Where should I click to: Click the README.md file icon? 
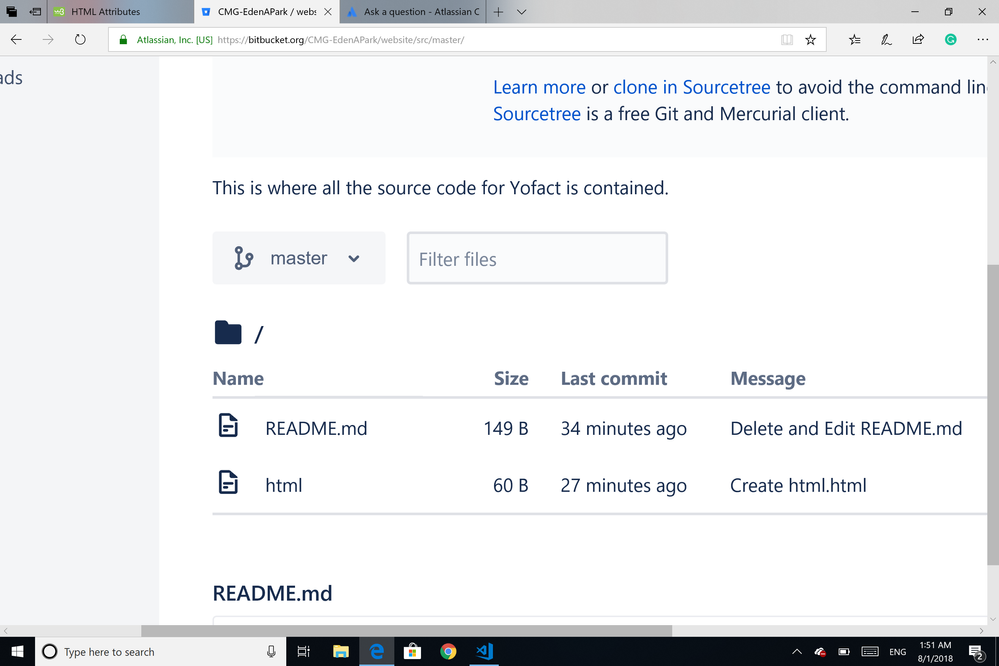coord(228,427)
